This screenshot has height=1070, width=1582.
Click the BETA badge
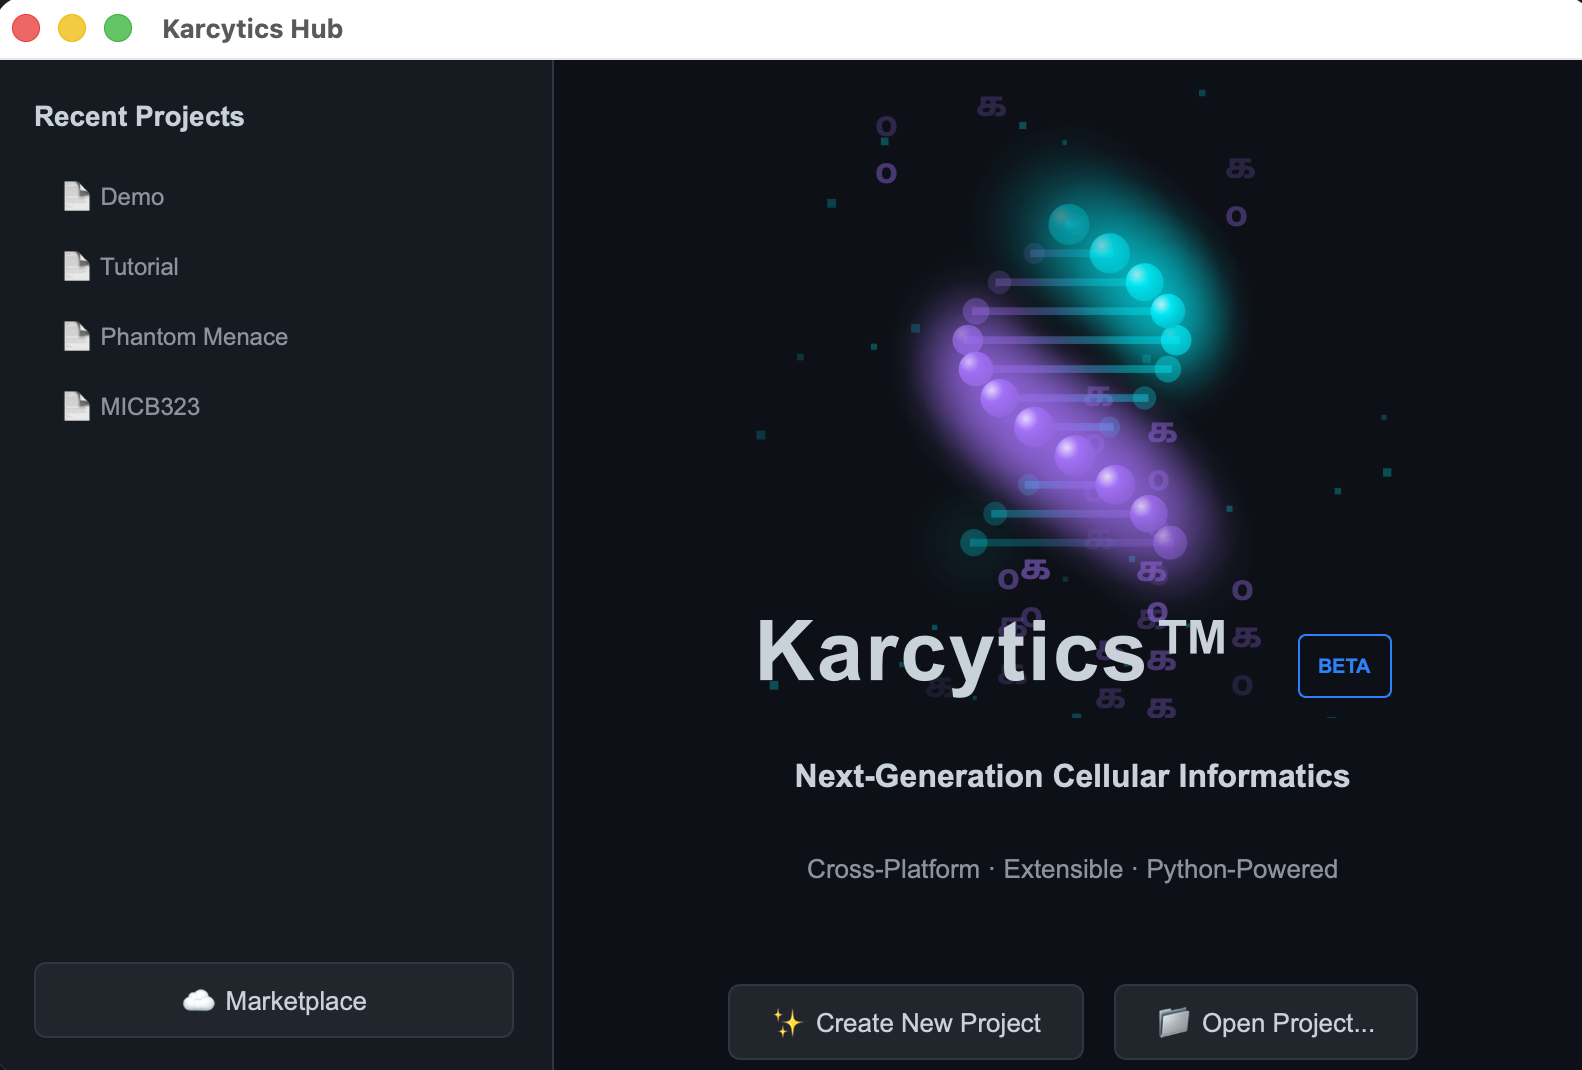pos(1344,666)
